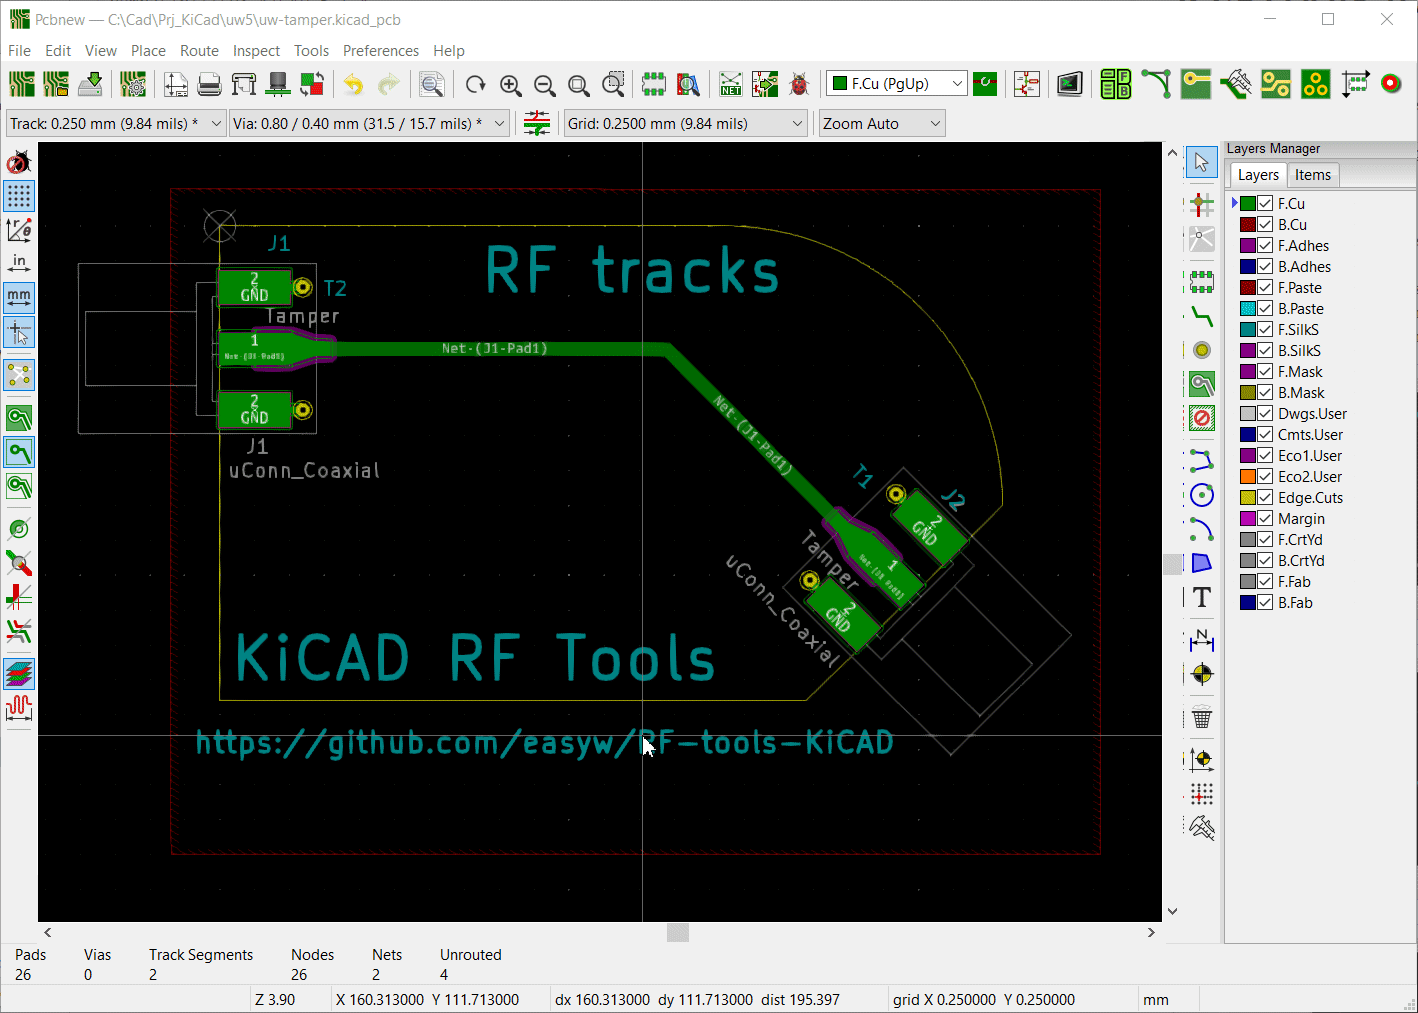Expand the Grid size dropdown

[x=797, y=124]
